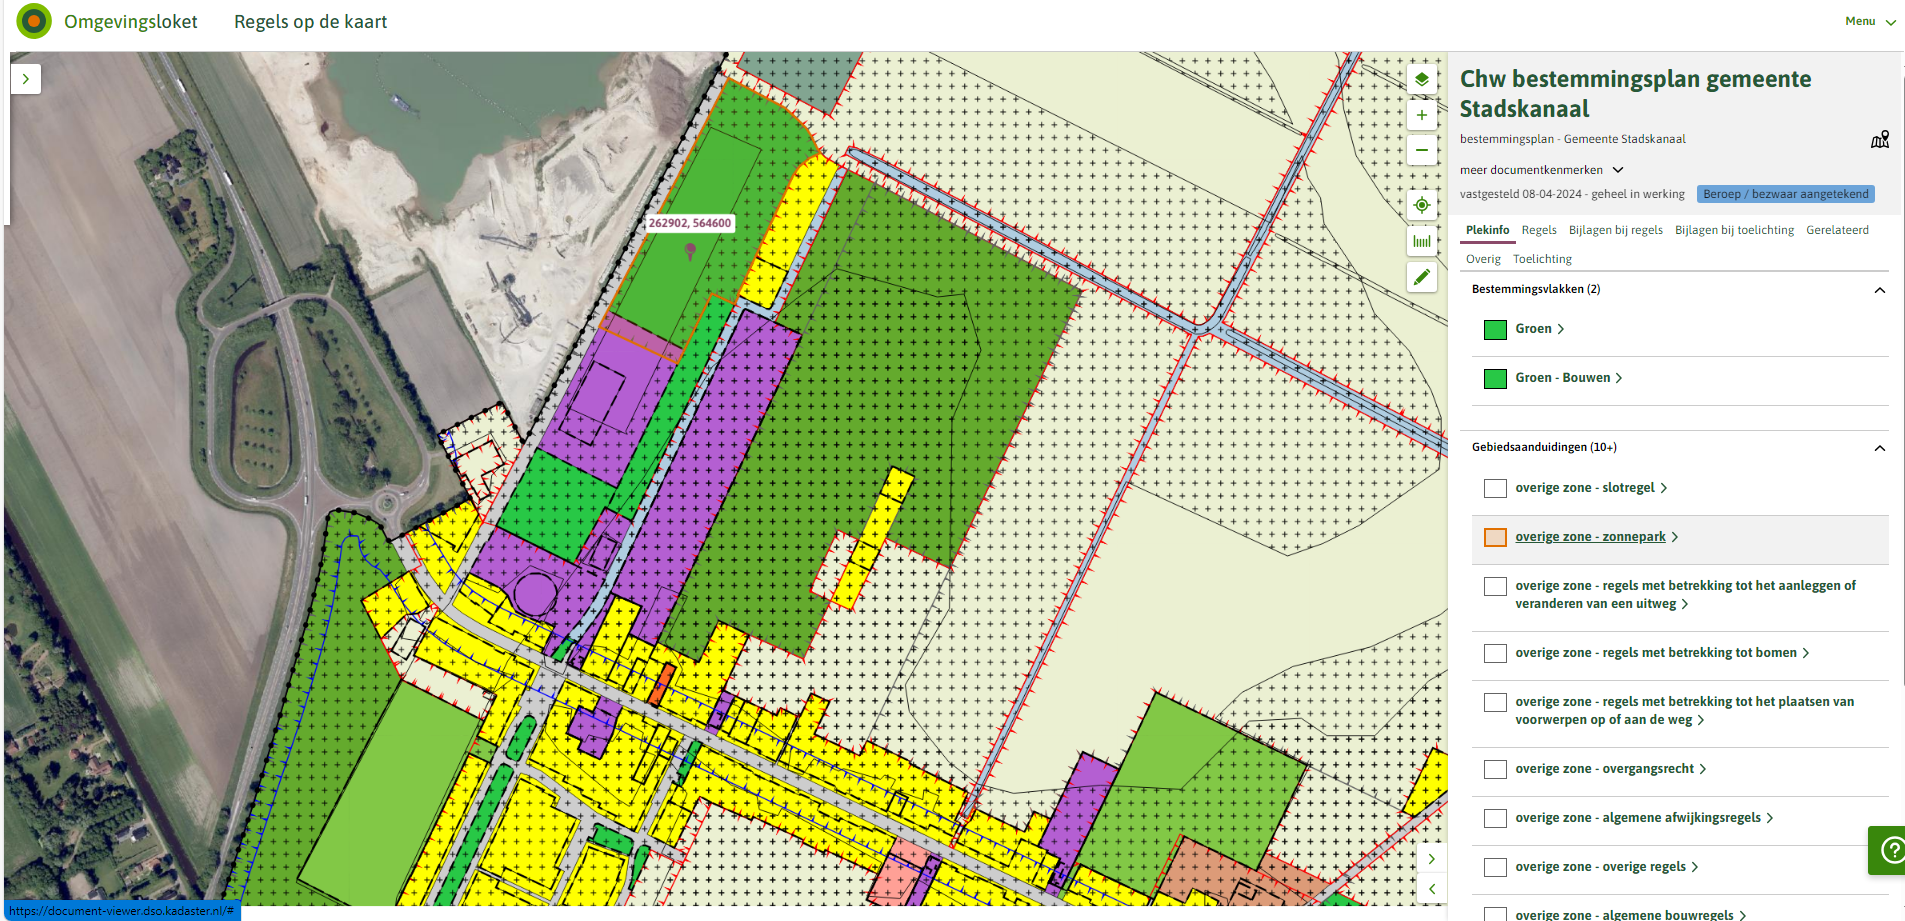Center map on my location
1905x921 pixels.
1421,205
